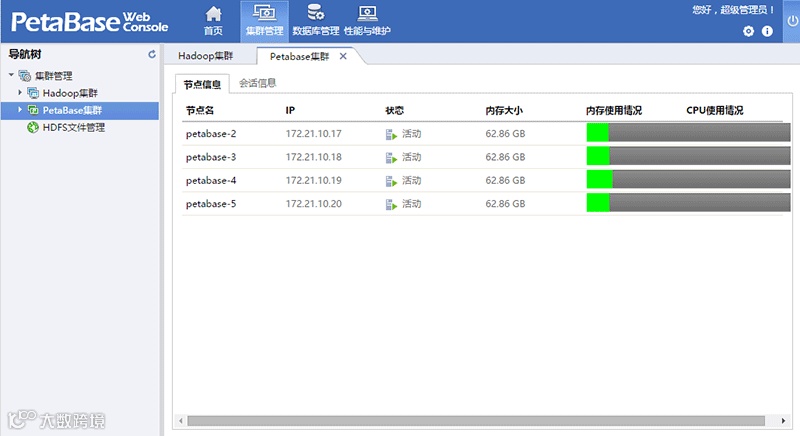The height and width of the screenshot is (436, 800).
Task: Sort by 状态 column header
Action: [x=394, y=110]
